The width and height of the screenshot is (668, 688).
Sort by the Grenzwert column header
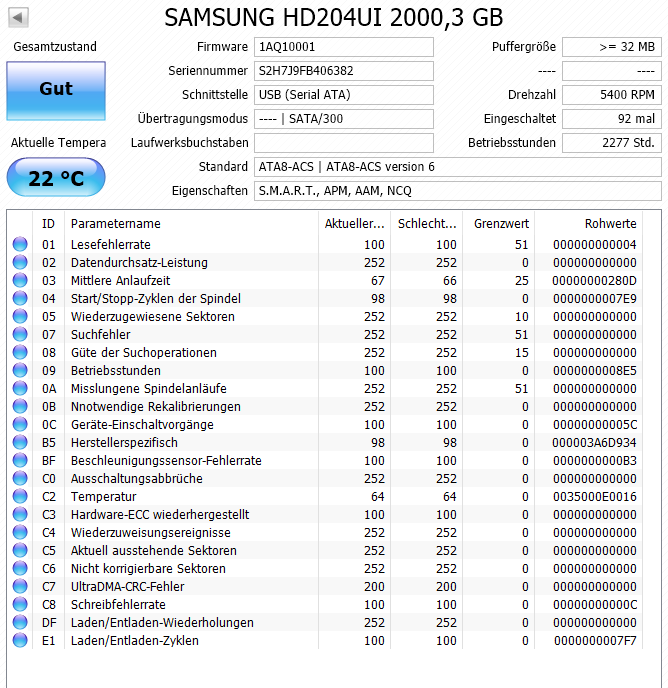coord(499,224)
